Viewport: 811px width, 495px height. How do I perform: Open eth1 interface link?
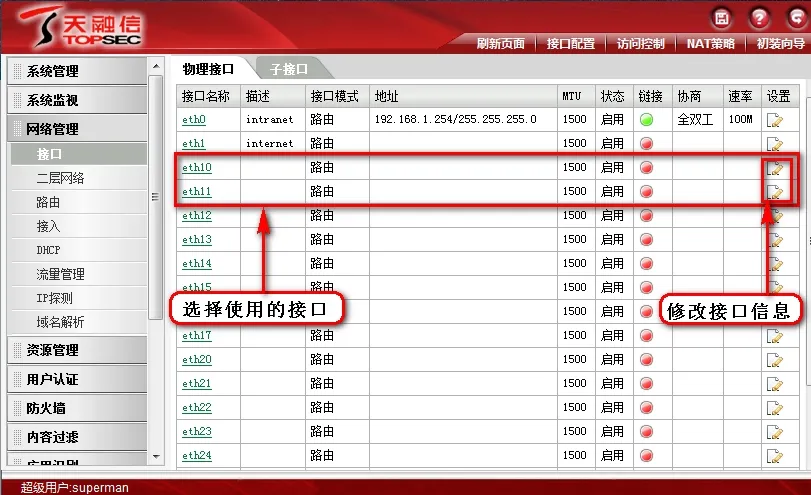click(194, 143)
